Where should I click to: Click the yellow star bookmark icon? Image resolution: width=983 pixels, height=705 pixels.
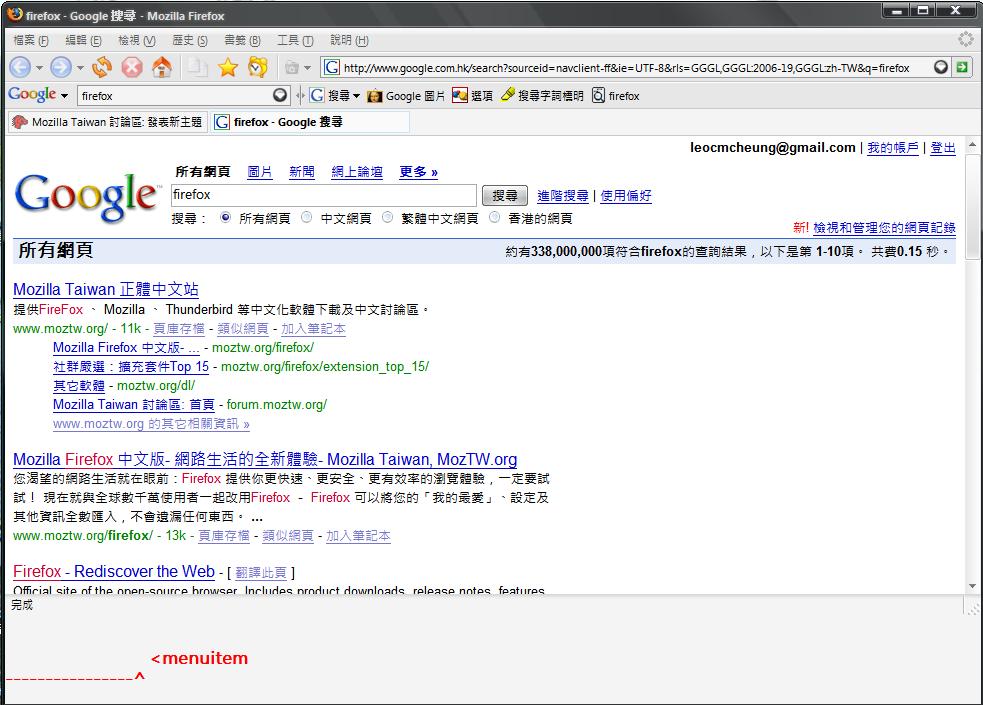[227, 67]
